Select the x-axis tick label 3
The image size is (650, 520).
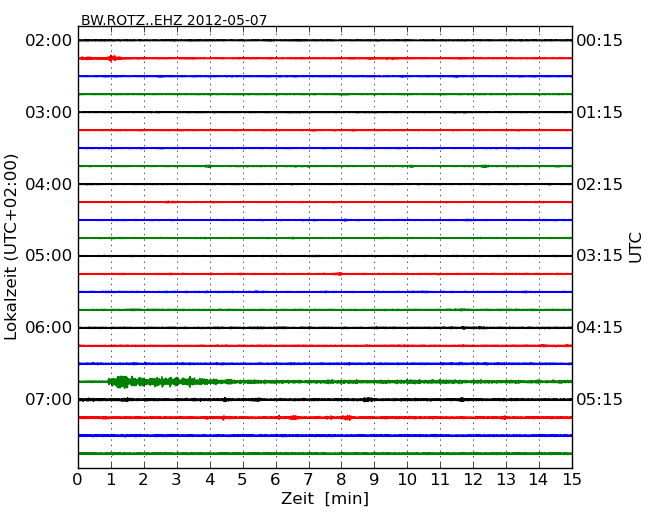click(x=177, y=479)
